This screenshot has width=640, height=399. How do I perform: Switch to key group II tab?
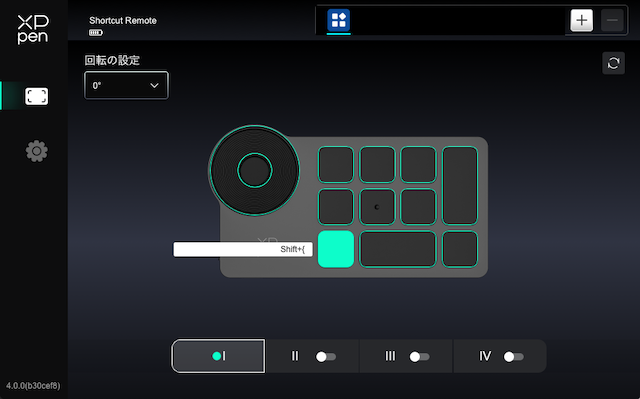295,356
